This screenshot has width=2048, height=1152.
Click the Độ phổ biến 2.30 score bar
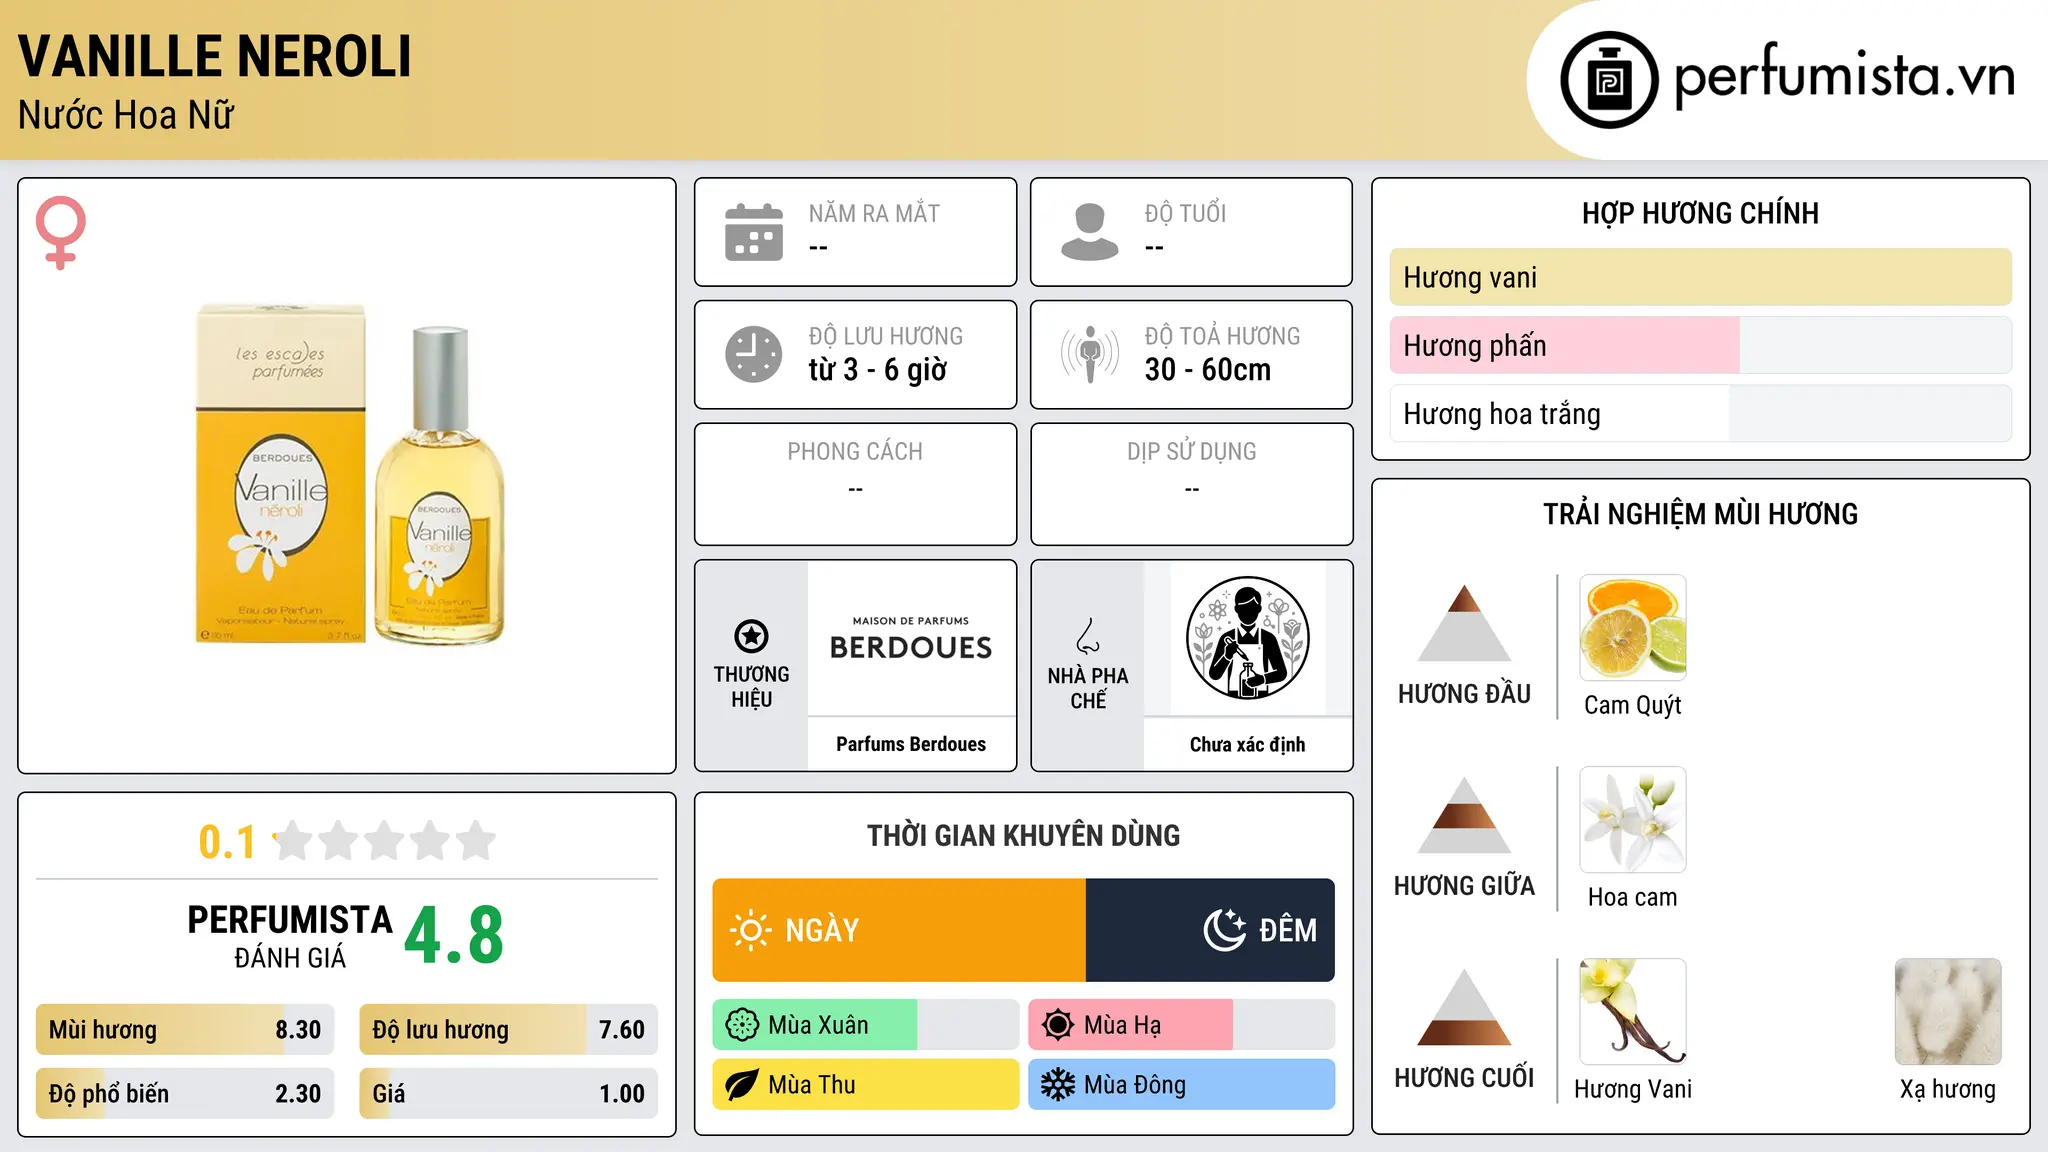(x=185, y=1093)
